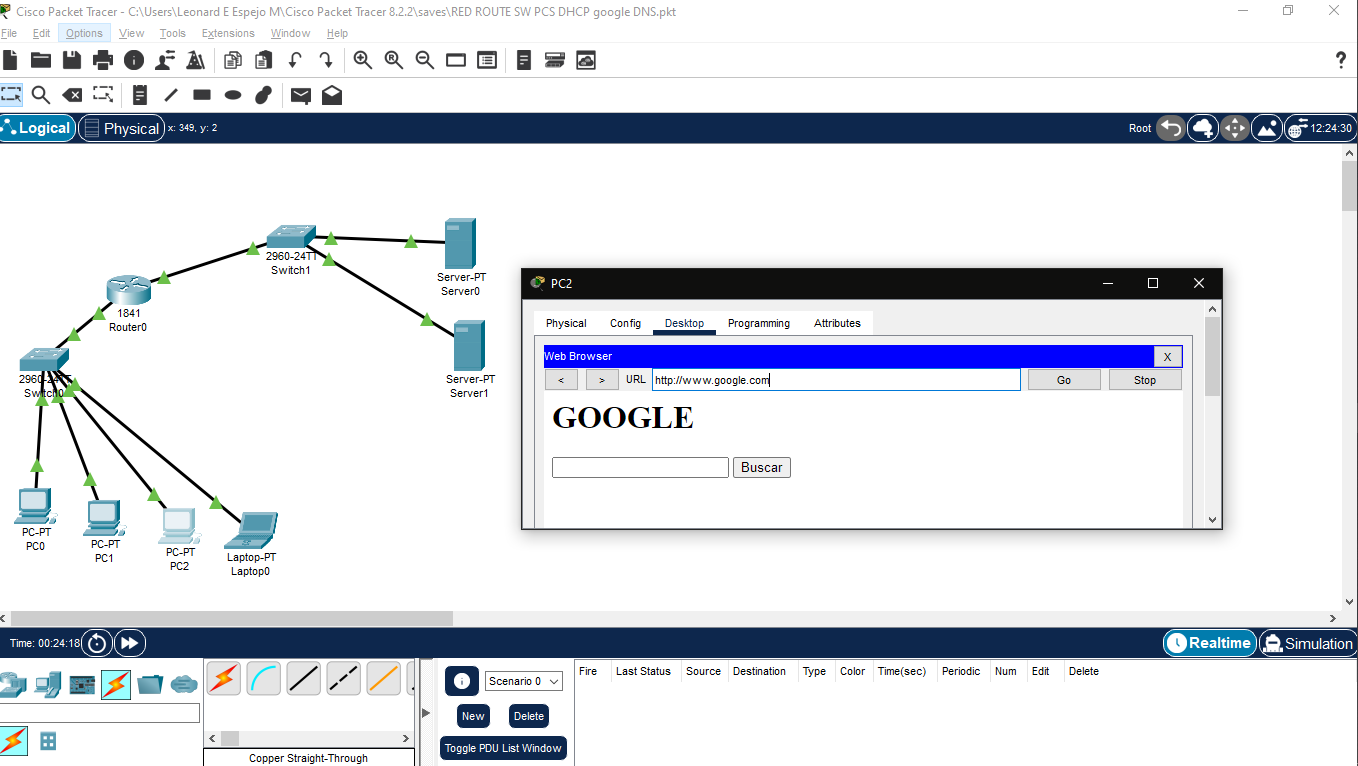This screenshot has width=1358, height=766.
Task: Click the Create New Cluster cloud icon
Action: [x=1203, y=128]
